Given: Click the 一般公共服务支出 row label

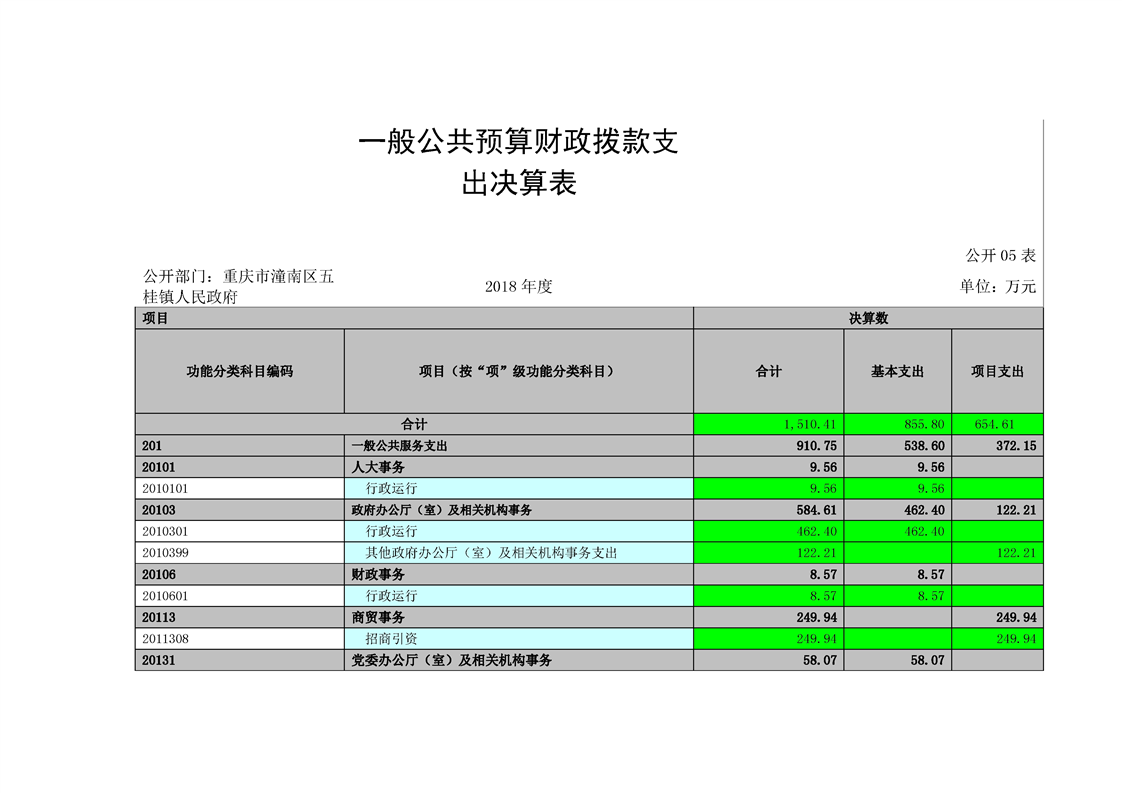Looking at the screenshot, I should coord(399,446).
